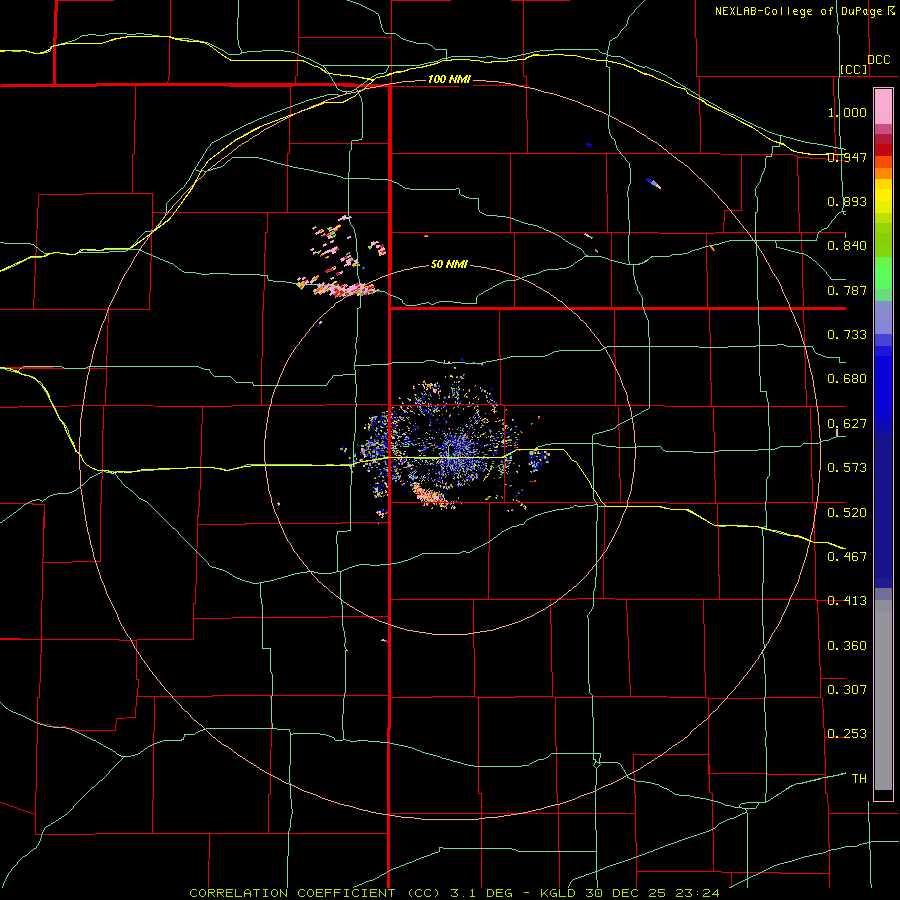Select the 0.573 scale value
Viewport: 900px width, 900px height.
coord(847,468)
